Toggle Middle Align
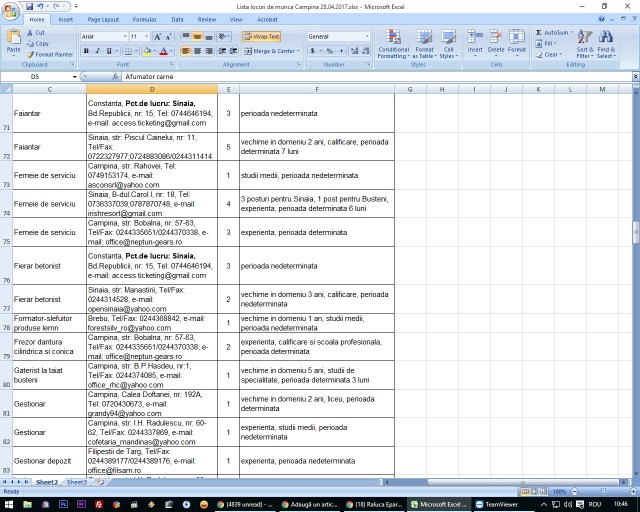The image size is (640, 512). [x=197, y=36]
